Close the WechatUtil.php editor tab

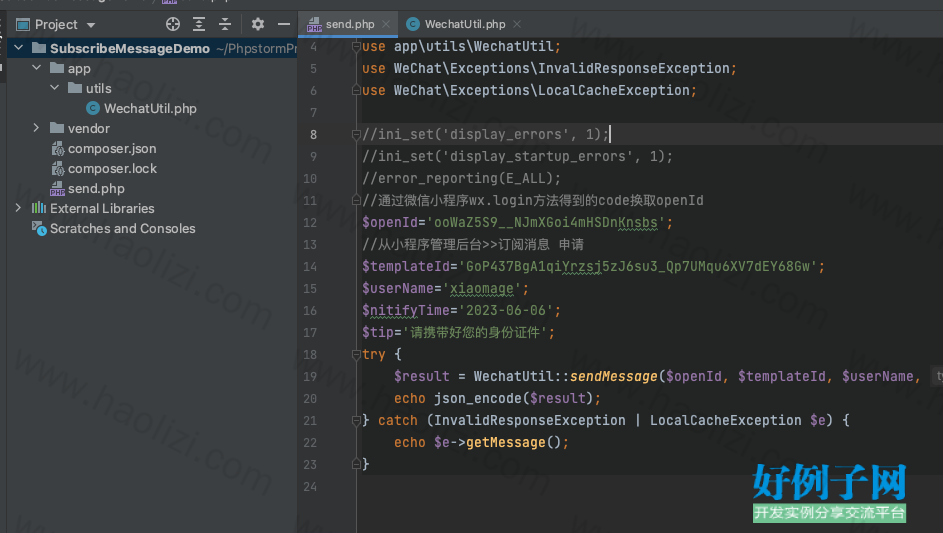point(517,24)
